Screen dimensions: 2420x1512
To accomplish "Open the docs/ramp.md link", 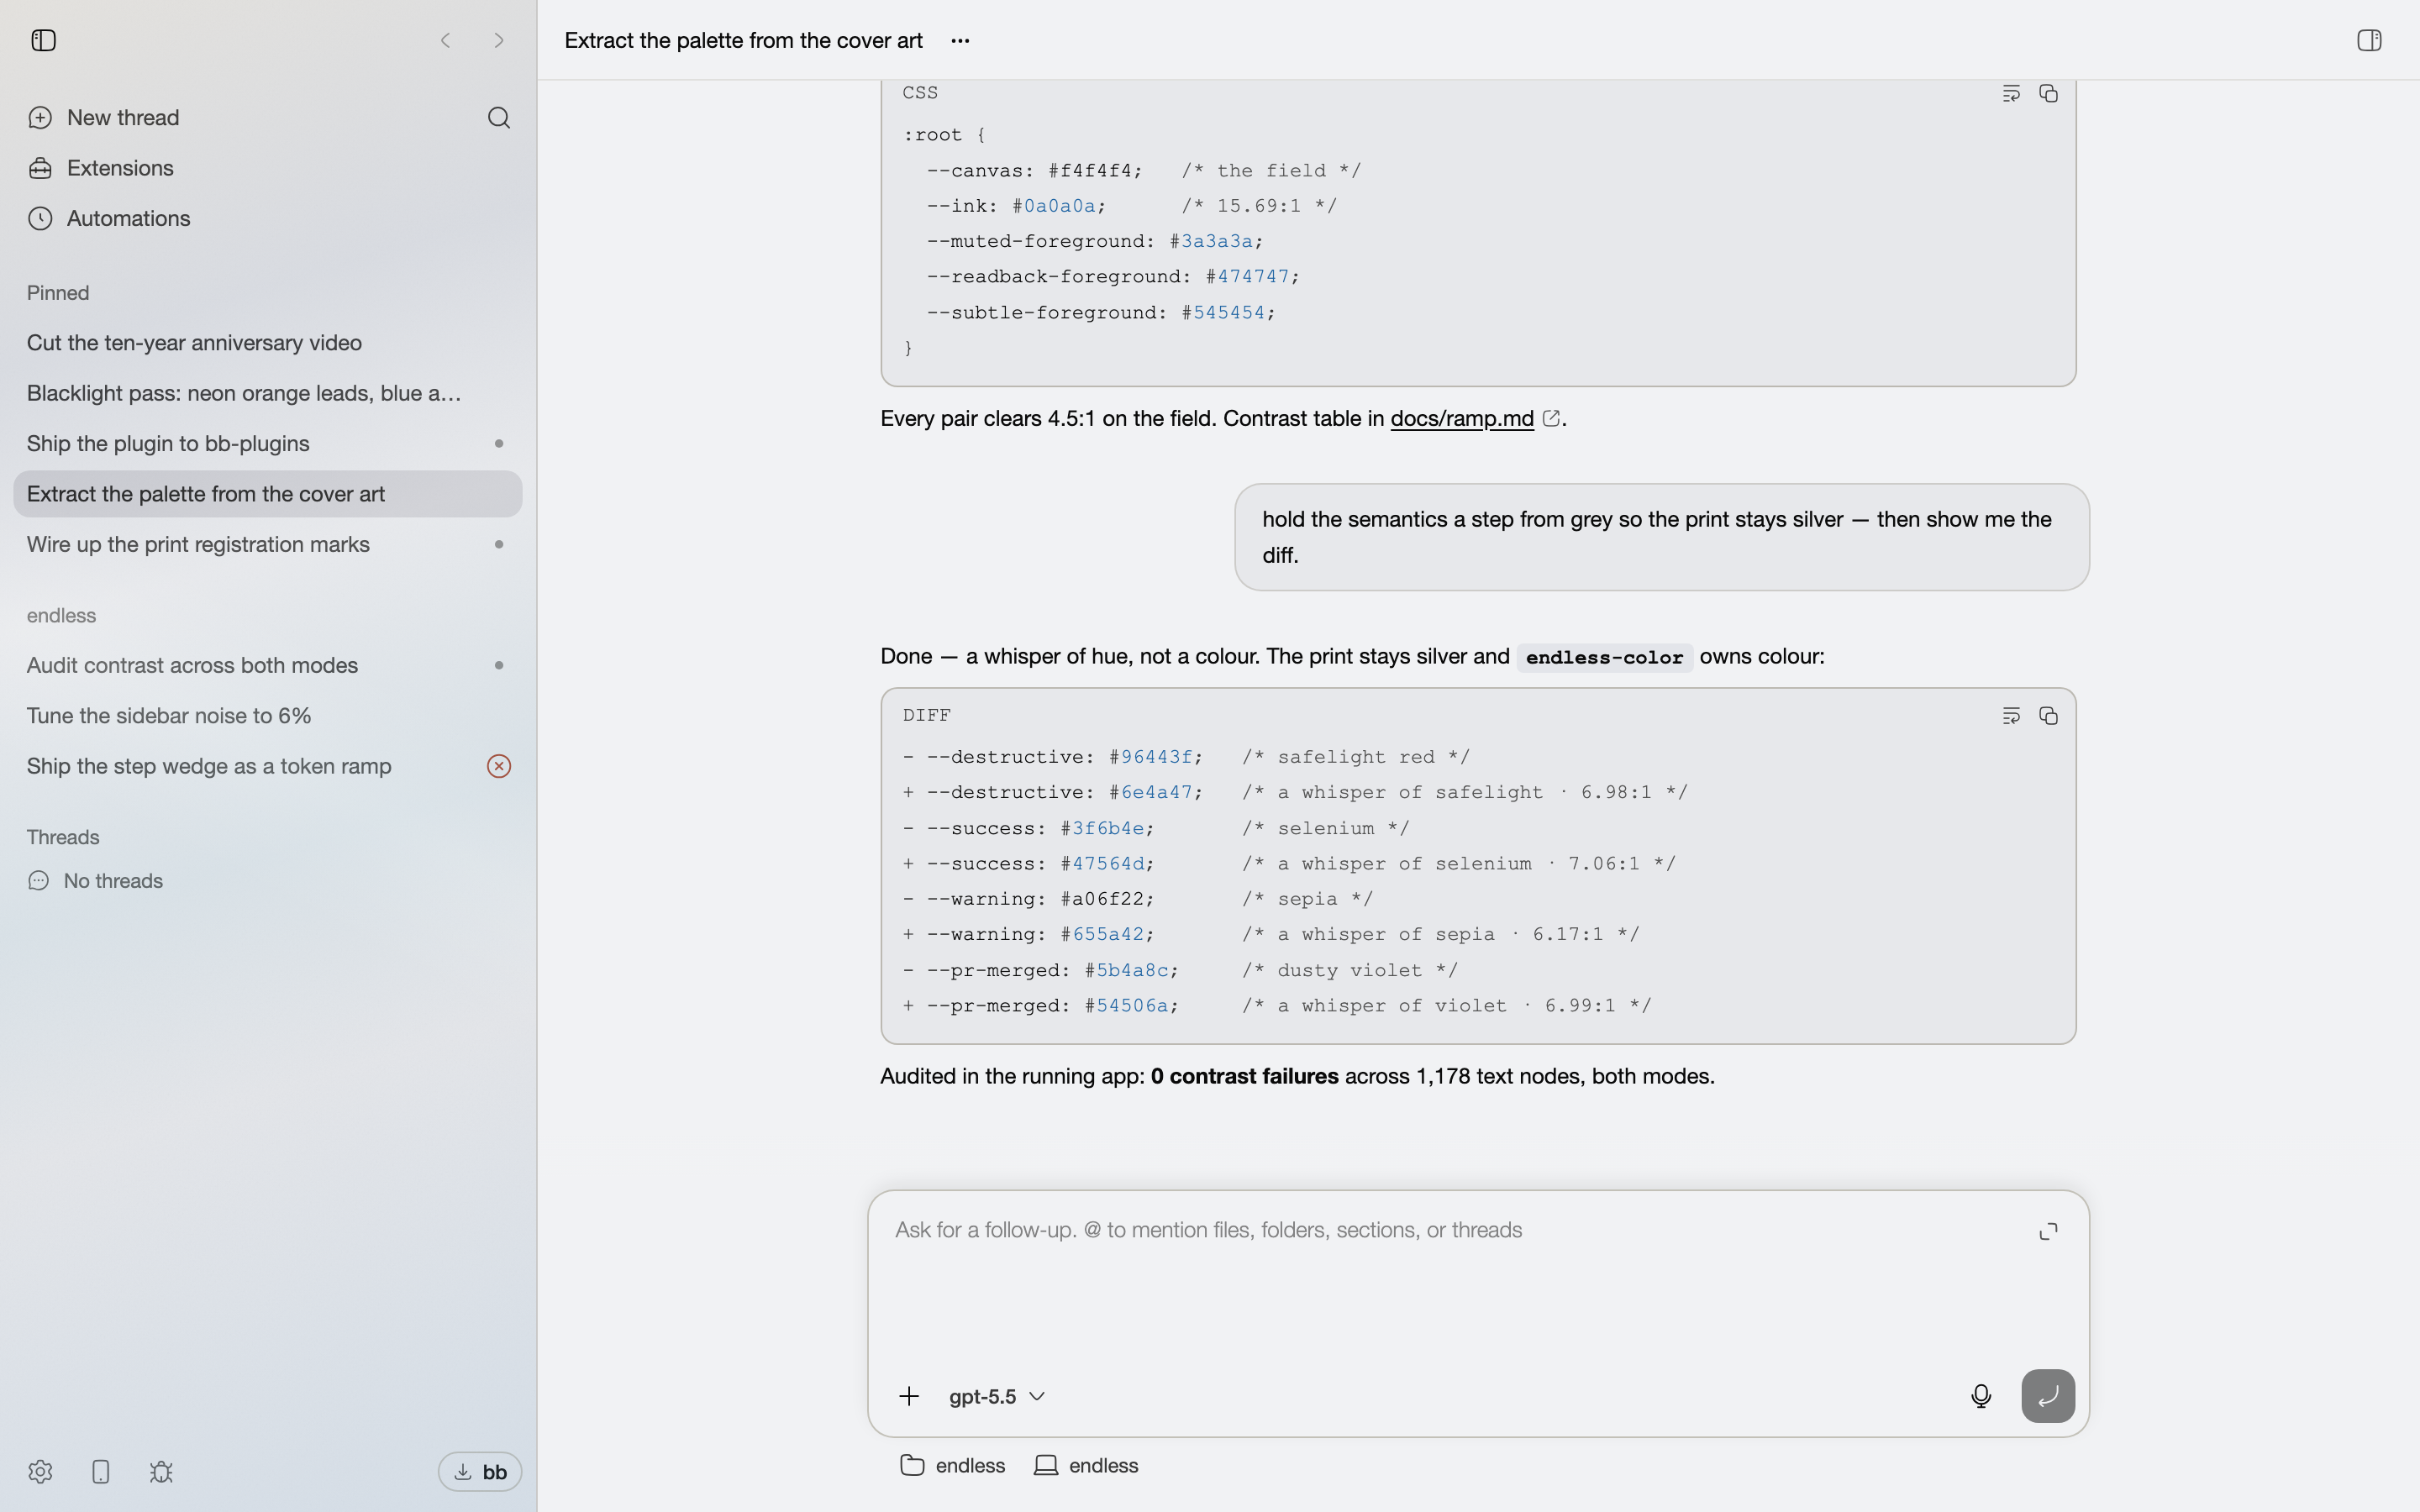I will [x=1462, y=419].
